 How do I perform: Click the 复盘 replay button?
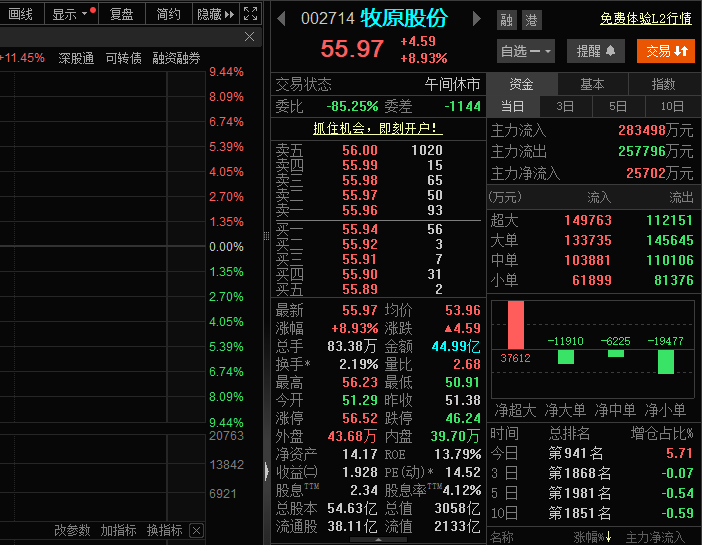[x=122, y=14]
